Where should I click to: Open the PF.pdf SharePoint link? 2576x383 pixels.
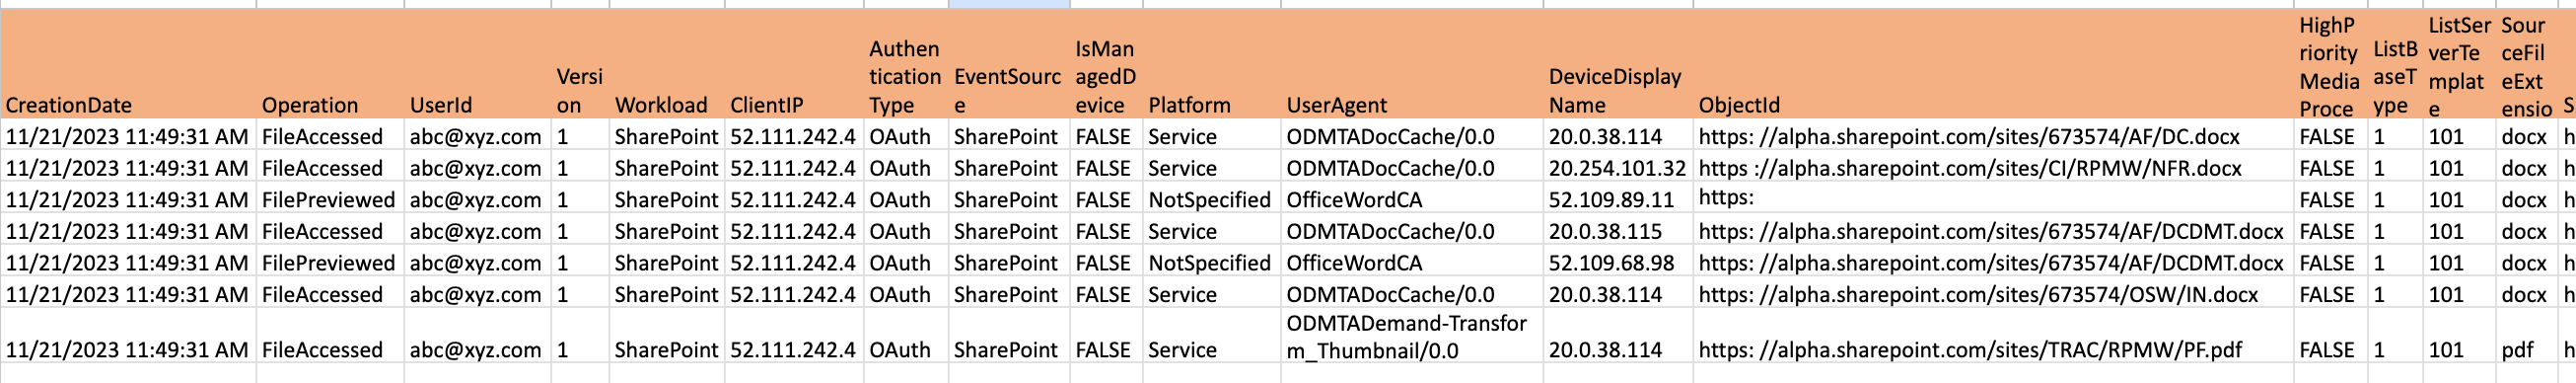pos(1970,350)
